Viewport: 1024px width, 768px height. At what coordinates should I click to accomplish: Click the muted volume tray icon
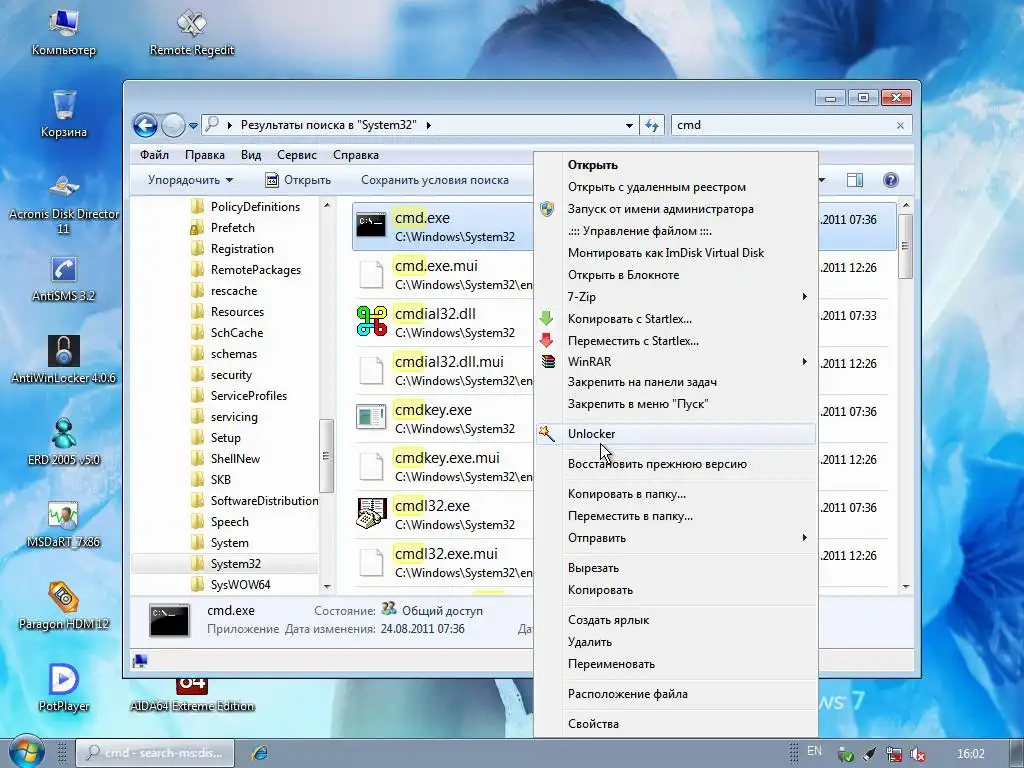point(917,754)
